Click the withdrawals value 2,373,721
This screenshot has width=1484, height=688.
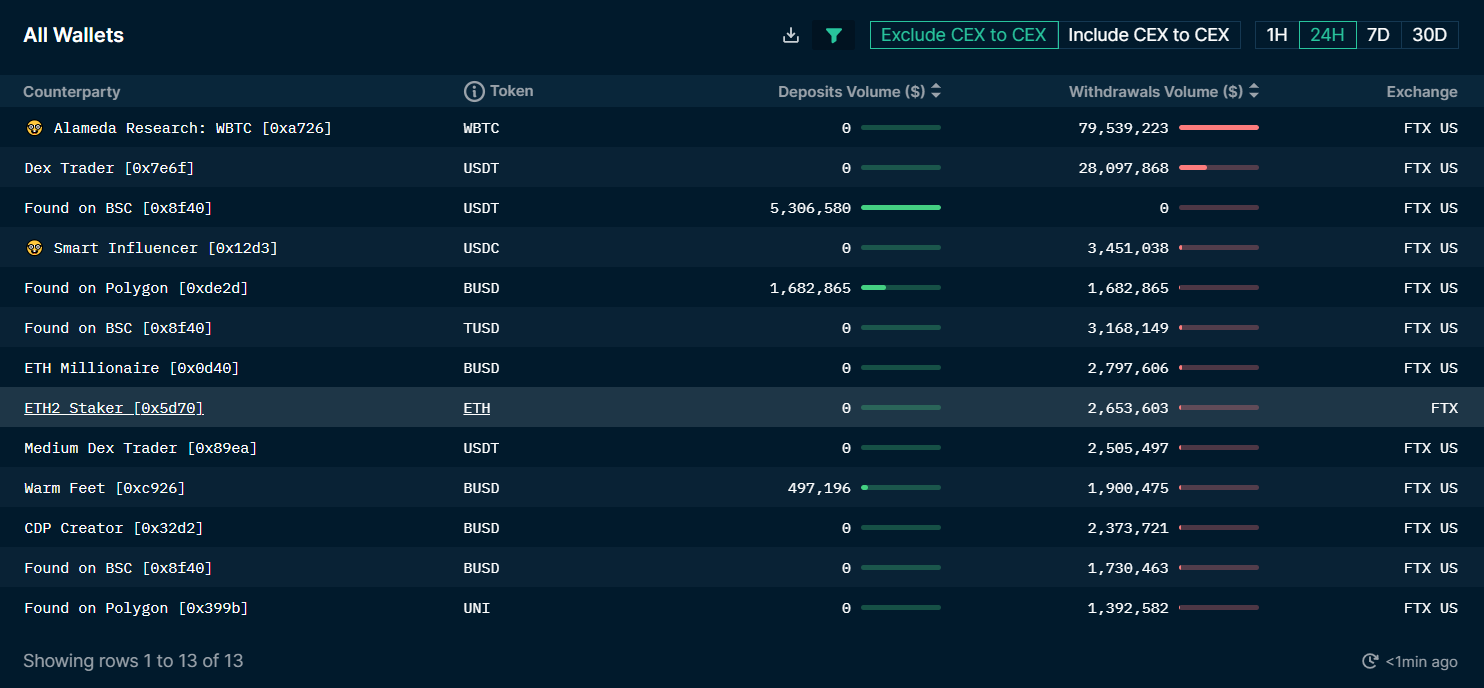(1128, 528)
